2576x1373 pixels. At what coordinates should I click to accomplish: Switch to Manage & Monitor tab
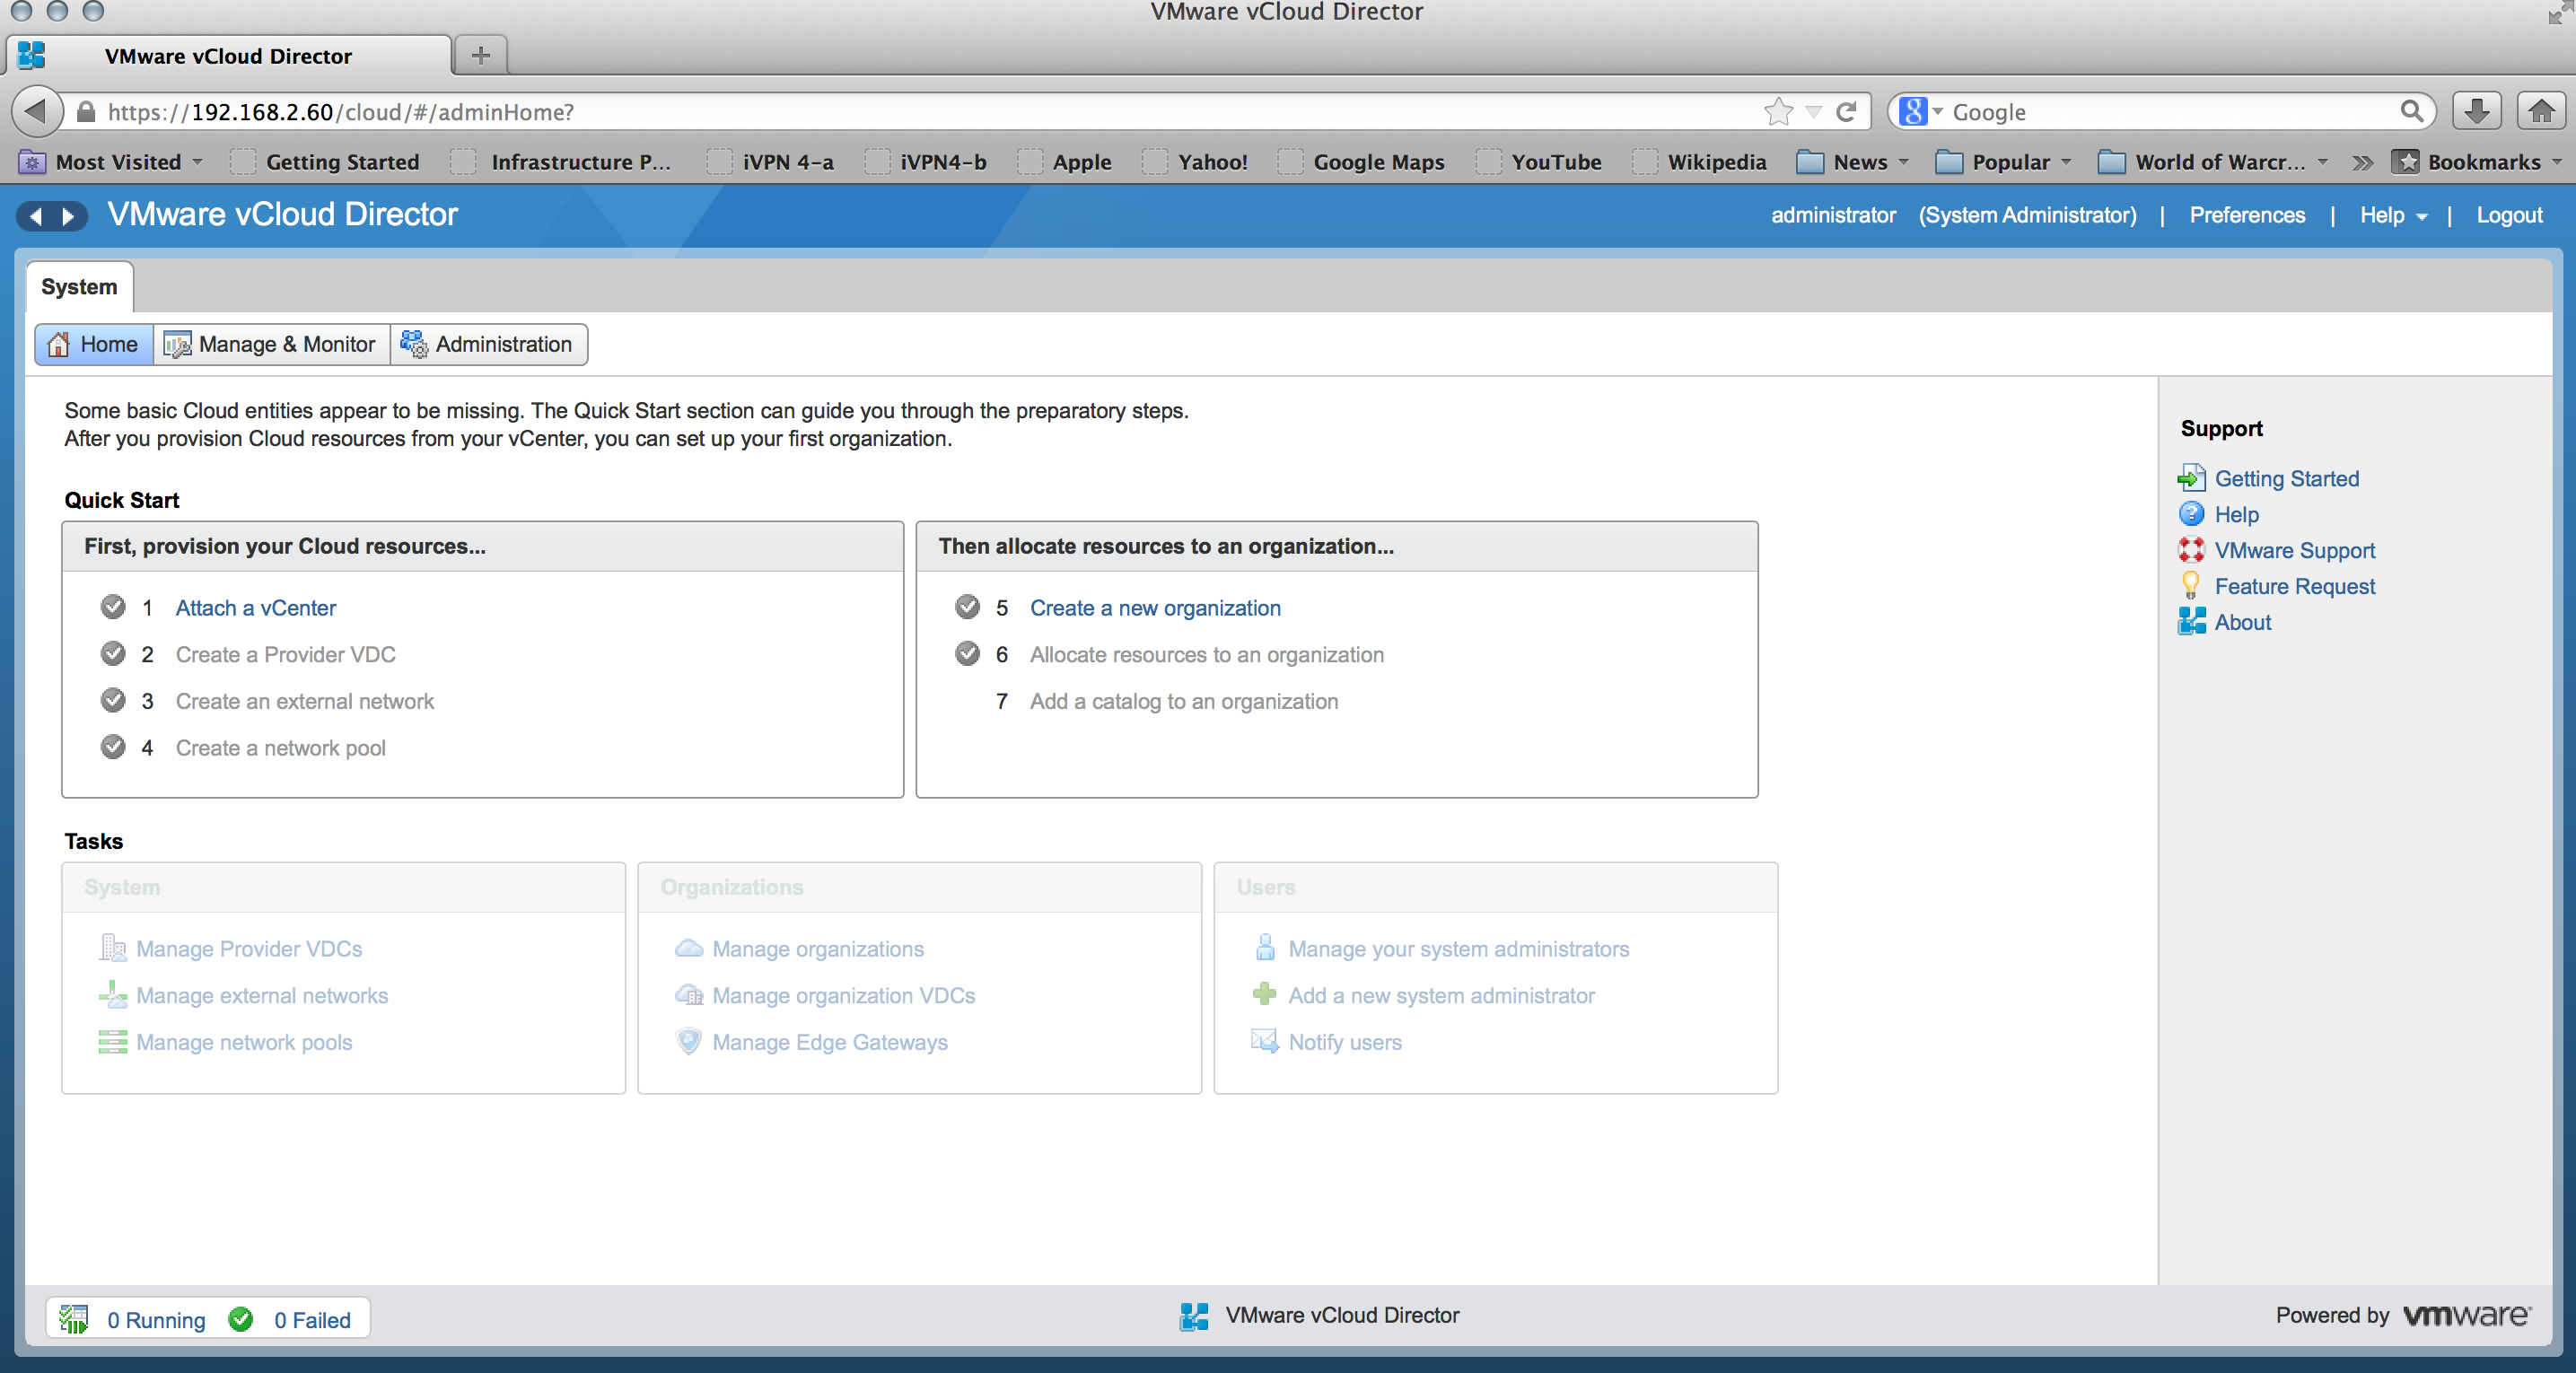click(x=270, y=344)
